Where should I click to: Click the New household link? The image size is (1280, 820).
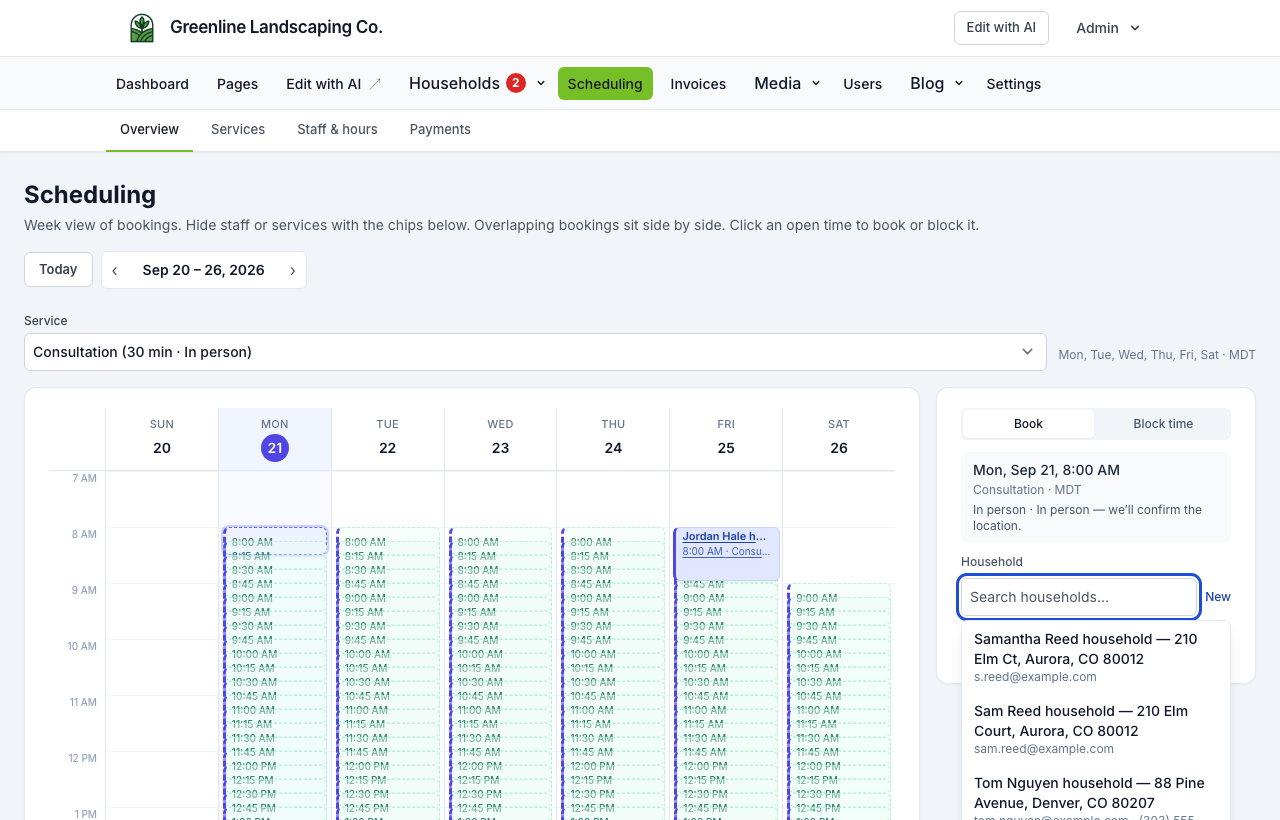1218,597
